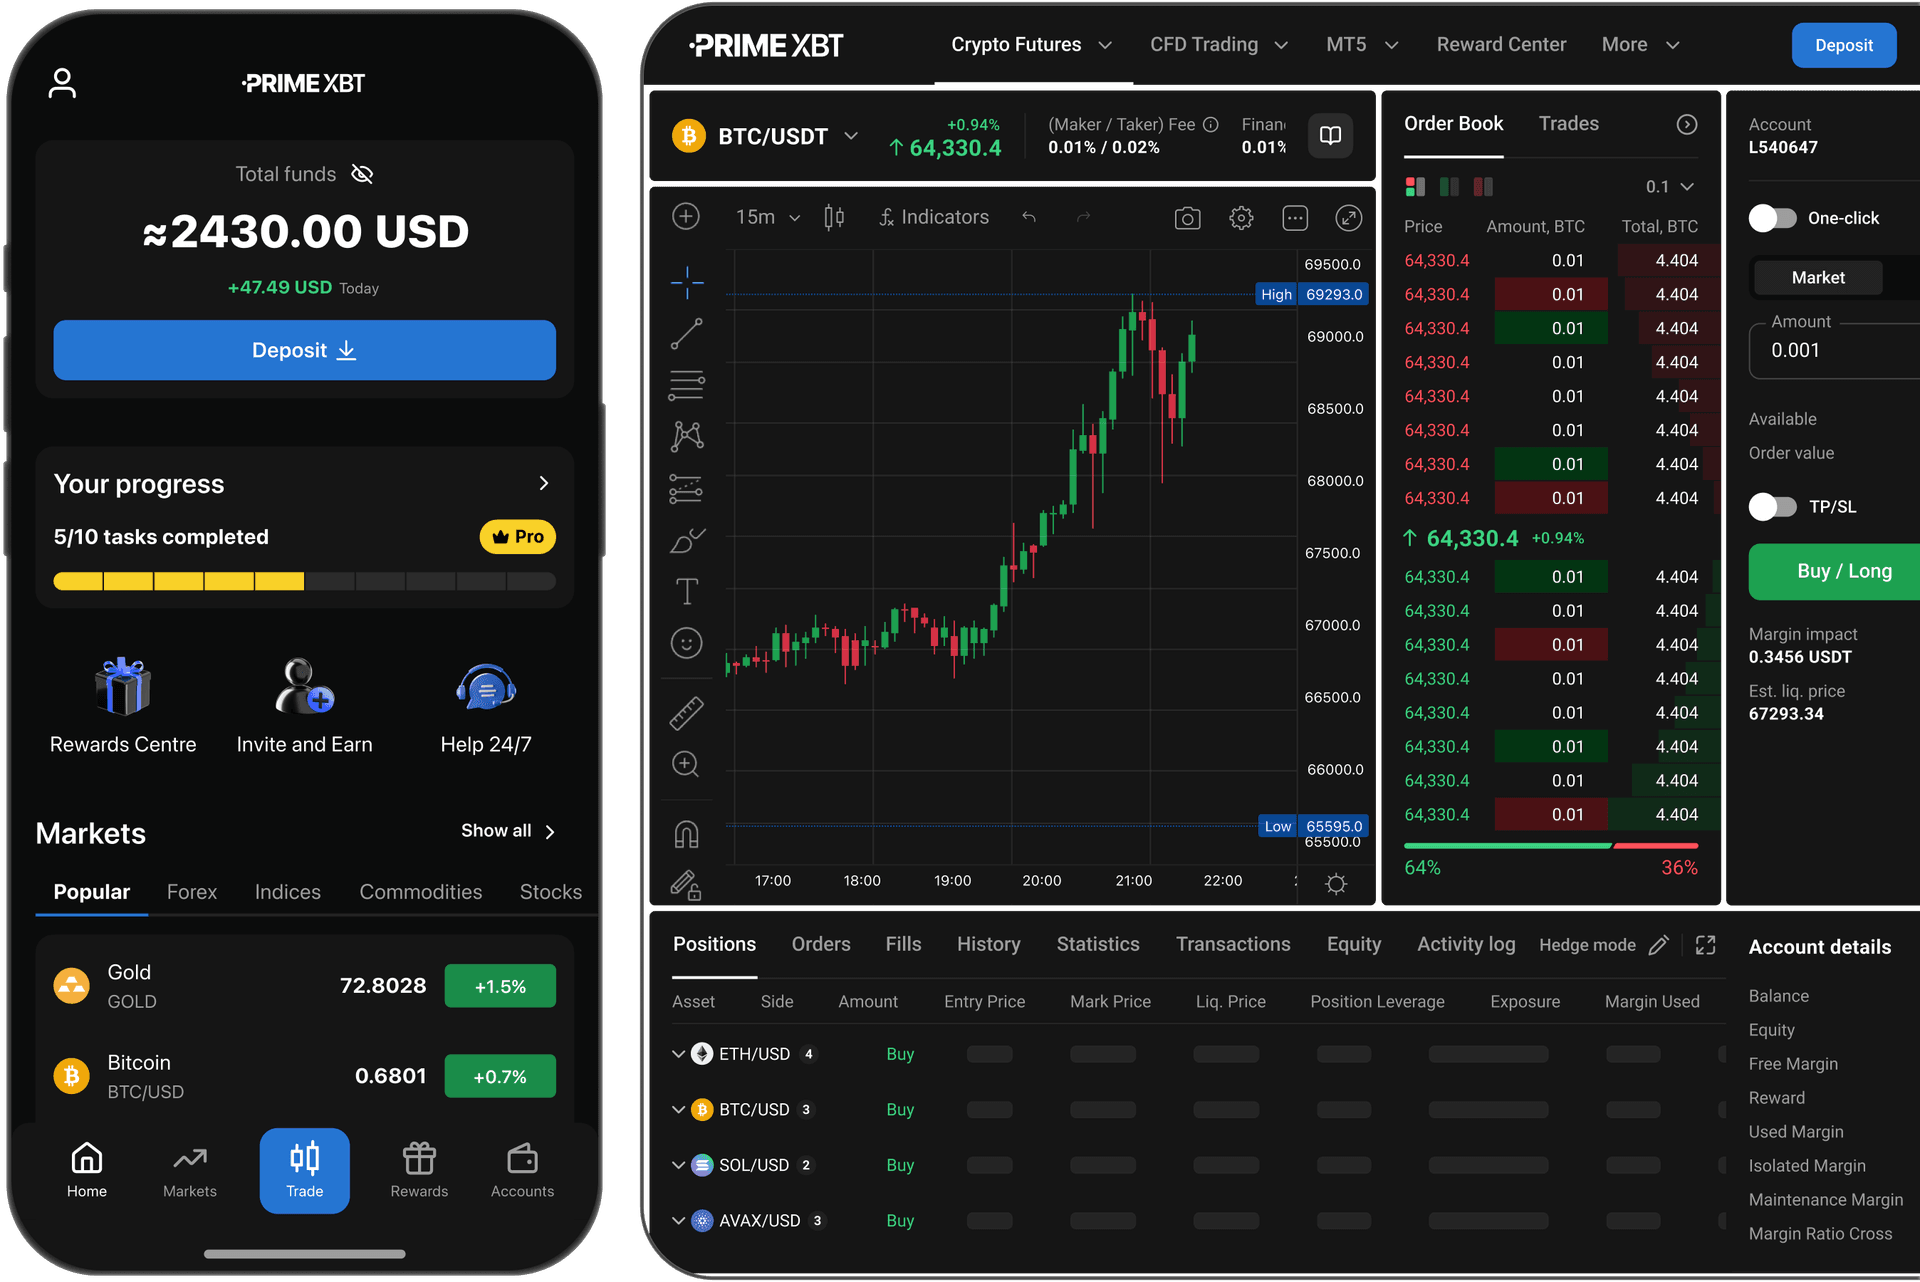The image size is (1920, 1282).
Task: Show both bids and asks order book view
Action: tap(1415, 187)
